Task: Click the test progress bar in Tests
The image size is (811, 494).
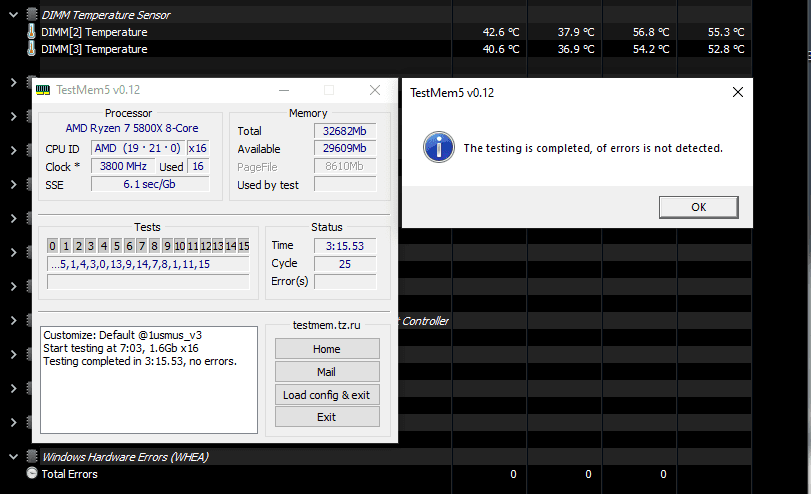Action: pyautogui.click(x=148, y=282)
